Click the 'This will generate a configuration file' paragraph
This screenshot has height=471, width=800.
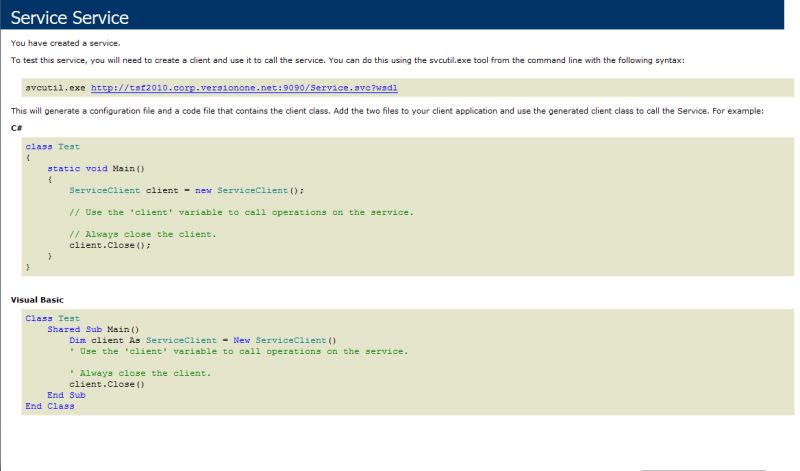pyautogui.click(x=387, y=111)
